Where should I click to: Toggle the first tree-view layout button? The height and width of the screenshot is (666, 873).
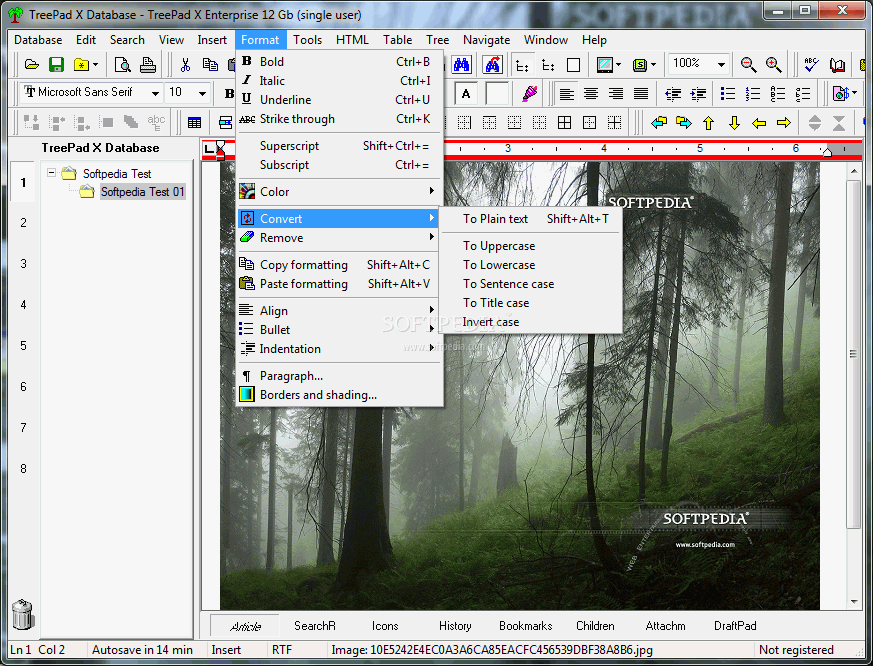(x=522, y=66)
